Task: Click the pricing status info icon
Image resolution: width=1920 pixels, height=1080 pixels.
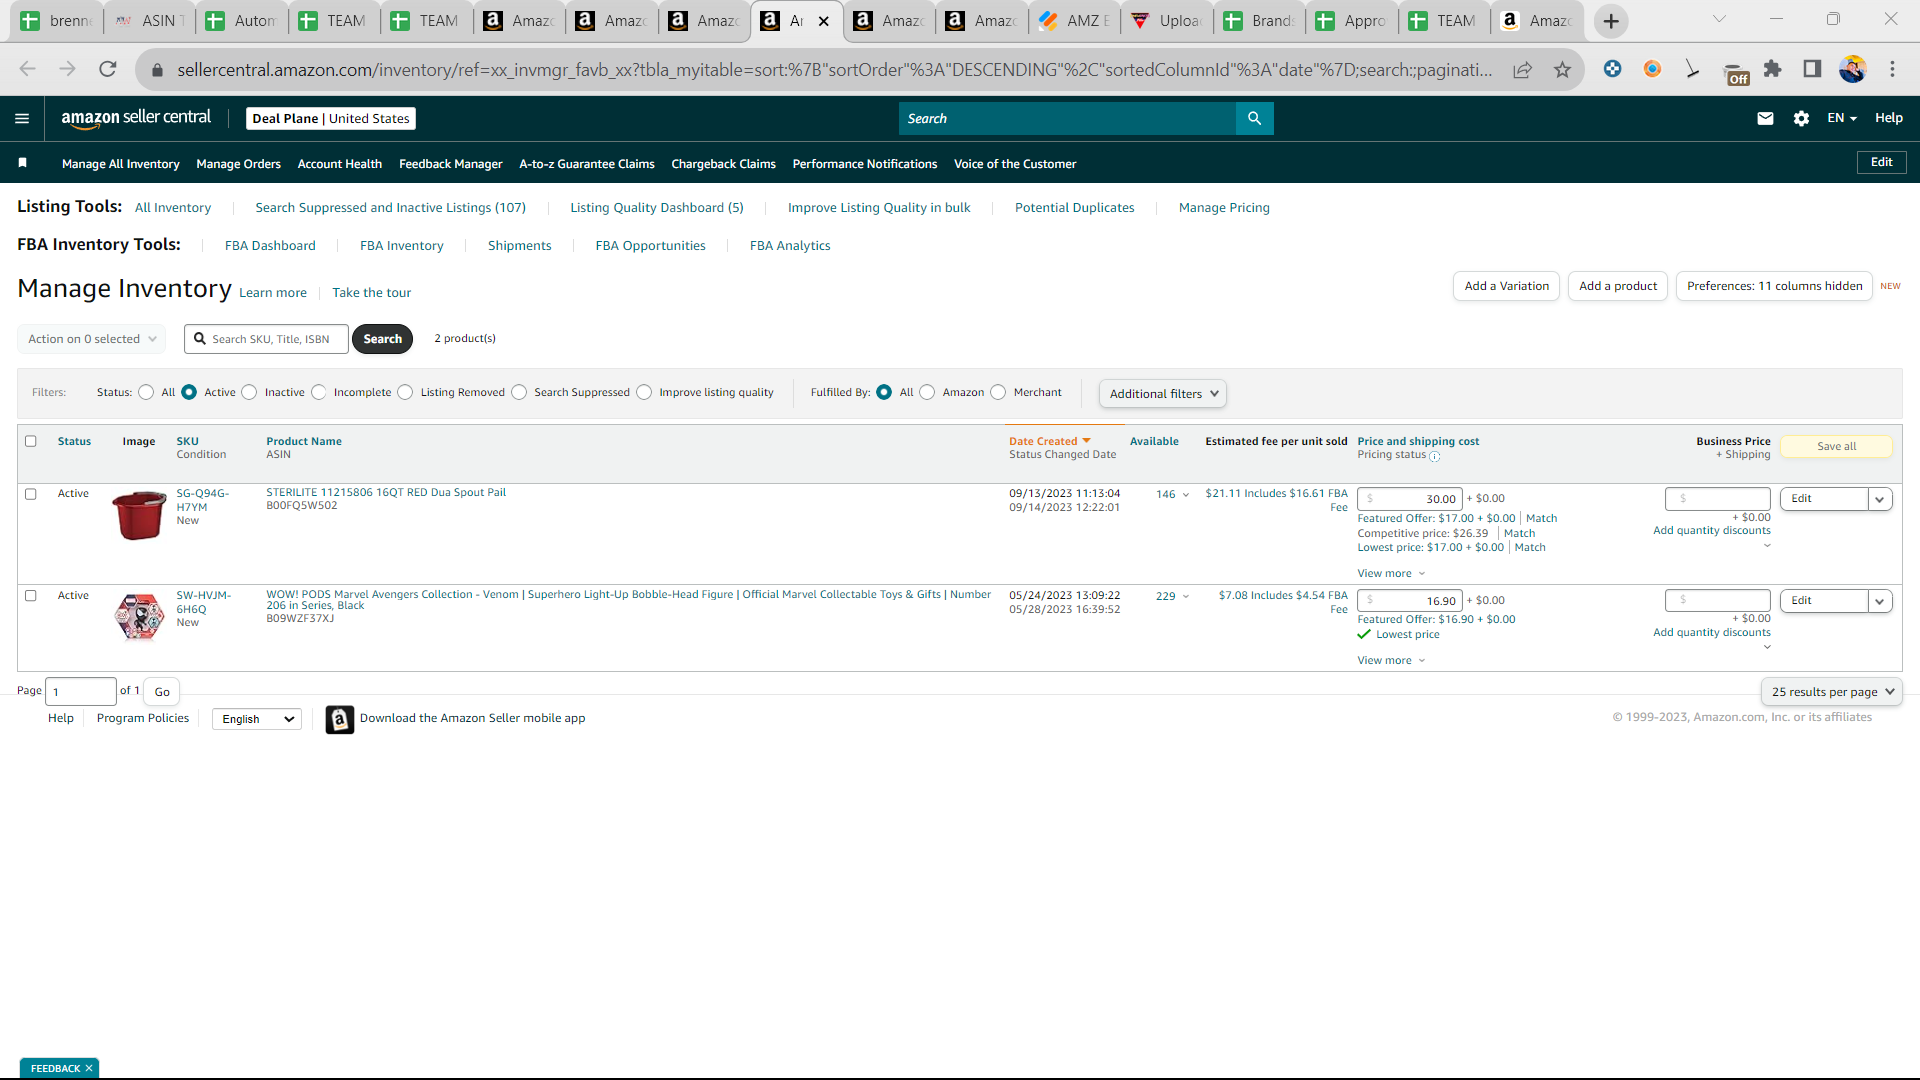Action: [1435, 456]
